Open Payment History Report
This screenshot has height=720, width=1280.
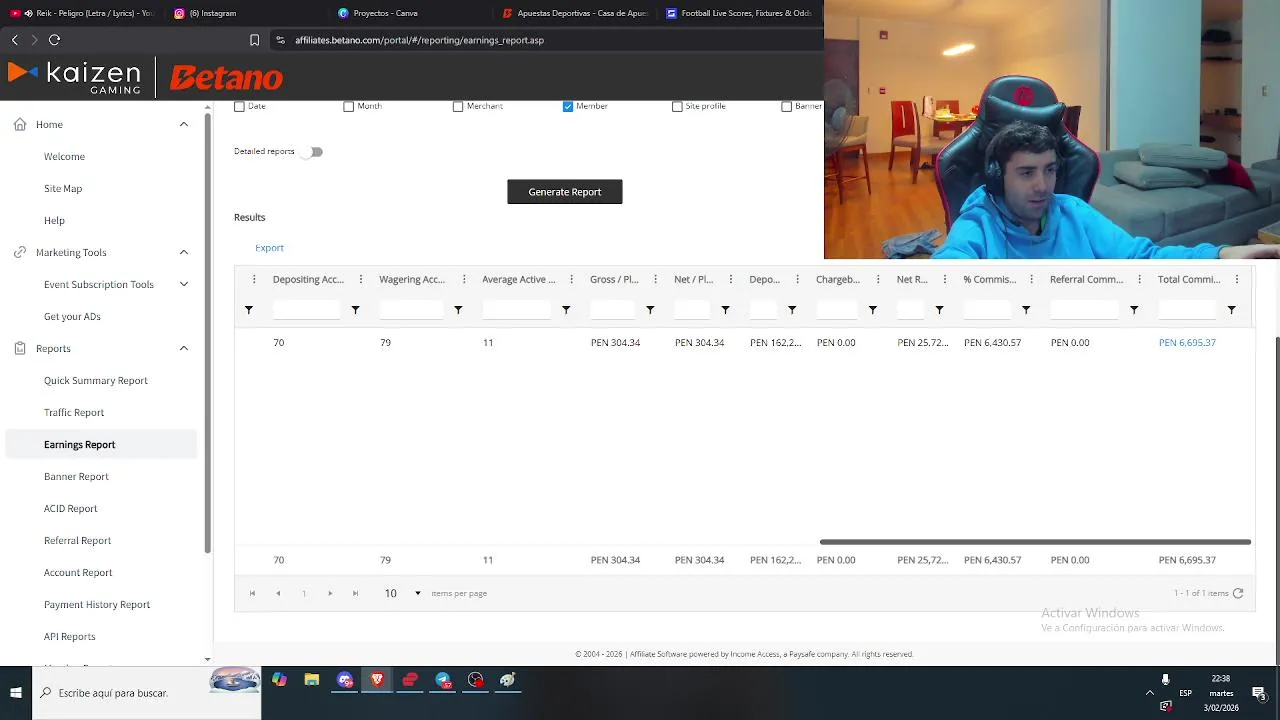coord(97,604)
